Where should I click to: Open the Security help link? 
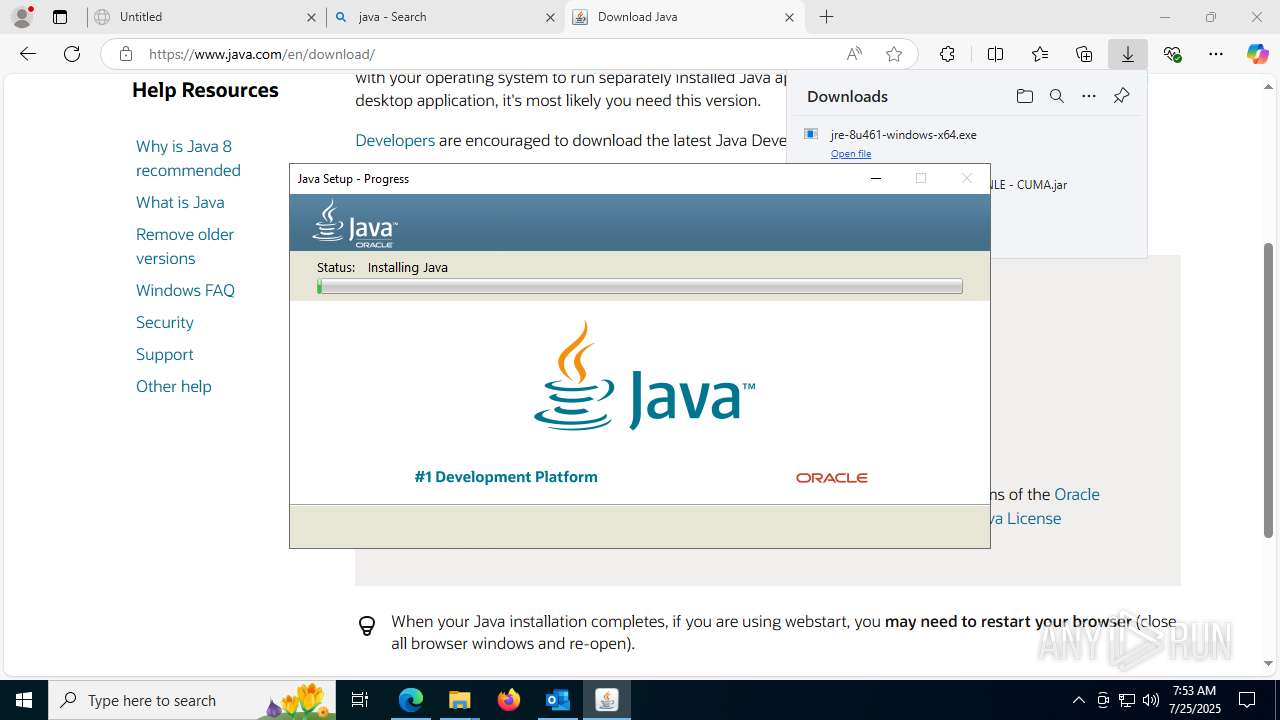tap(165, 322)
